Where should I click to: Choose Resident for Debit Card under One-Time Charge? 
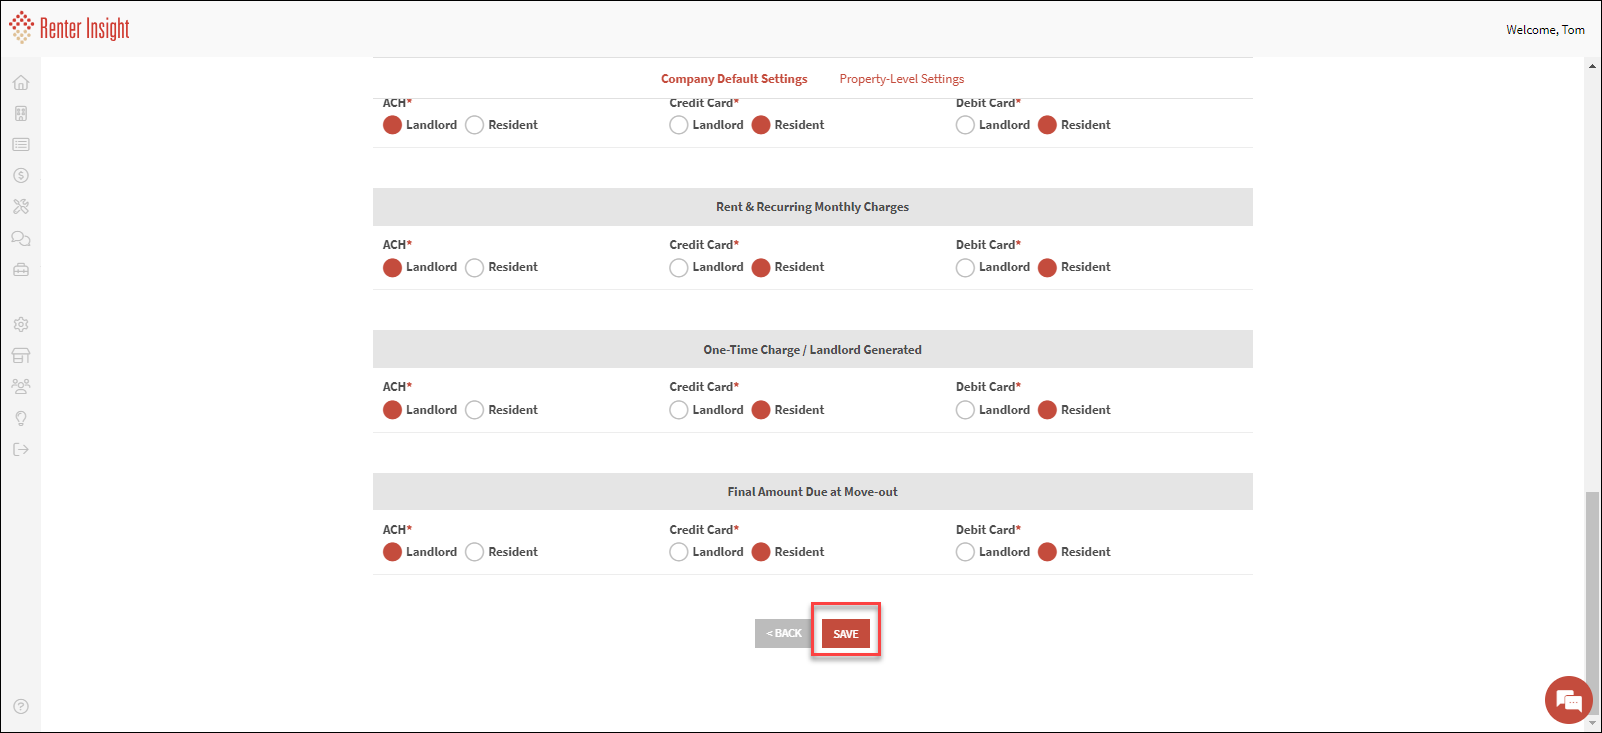[x=1047, y=410]
